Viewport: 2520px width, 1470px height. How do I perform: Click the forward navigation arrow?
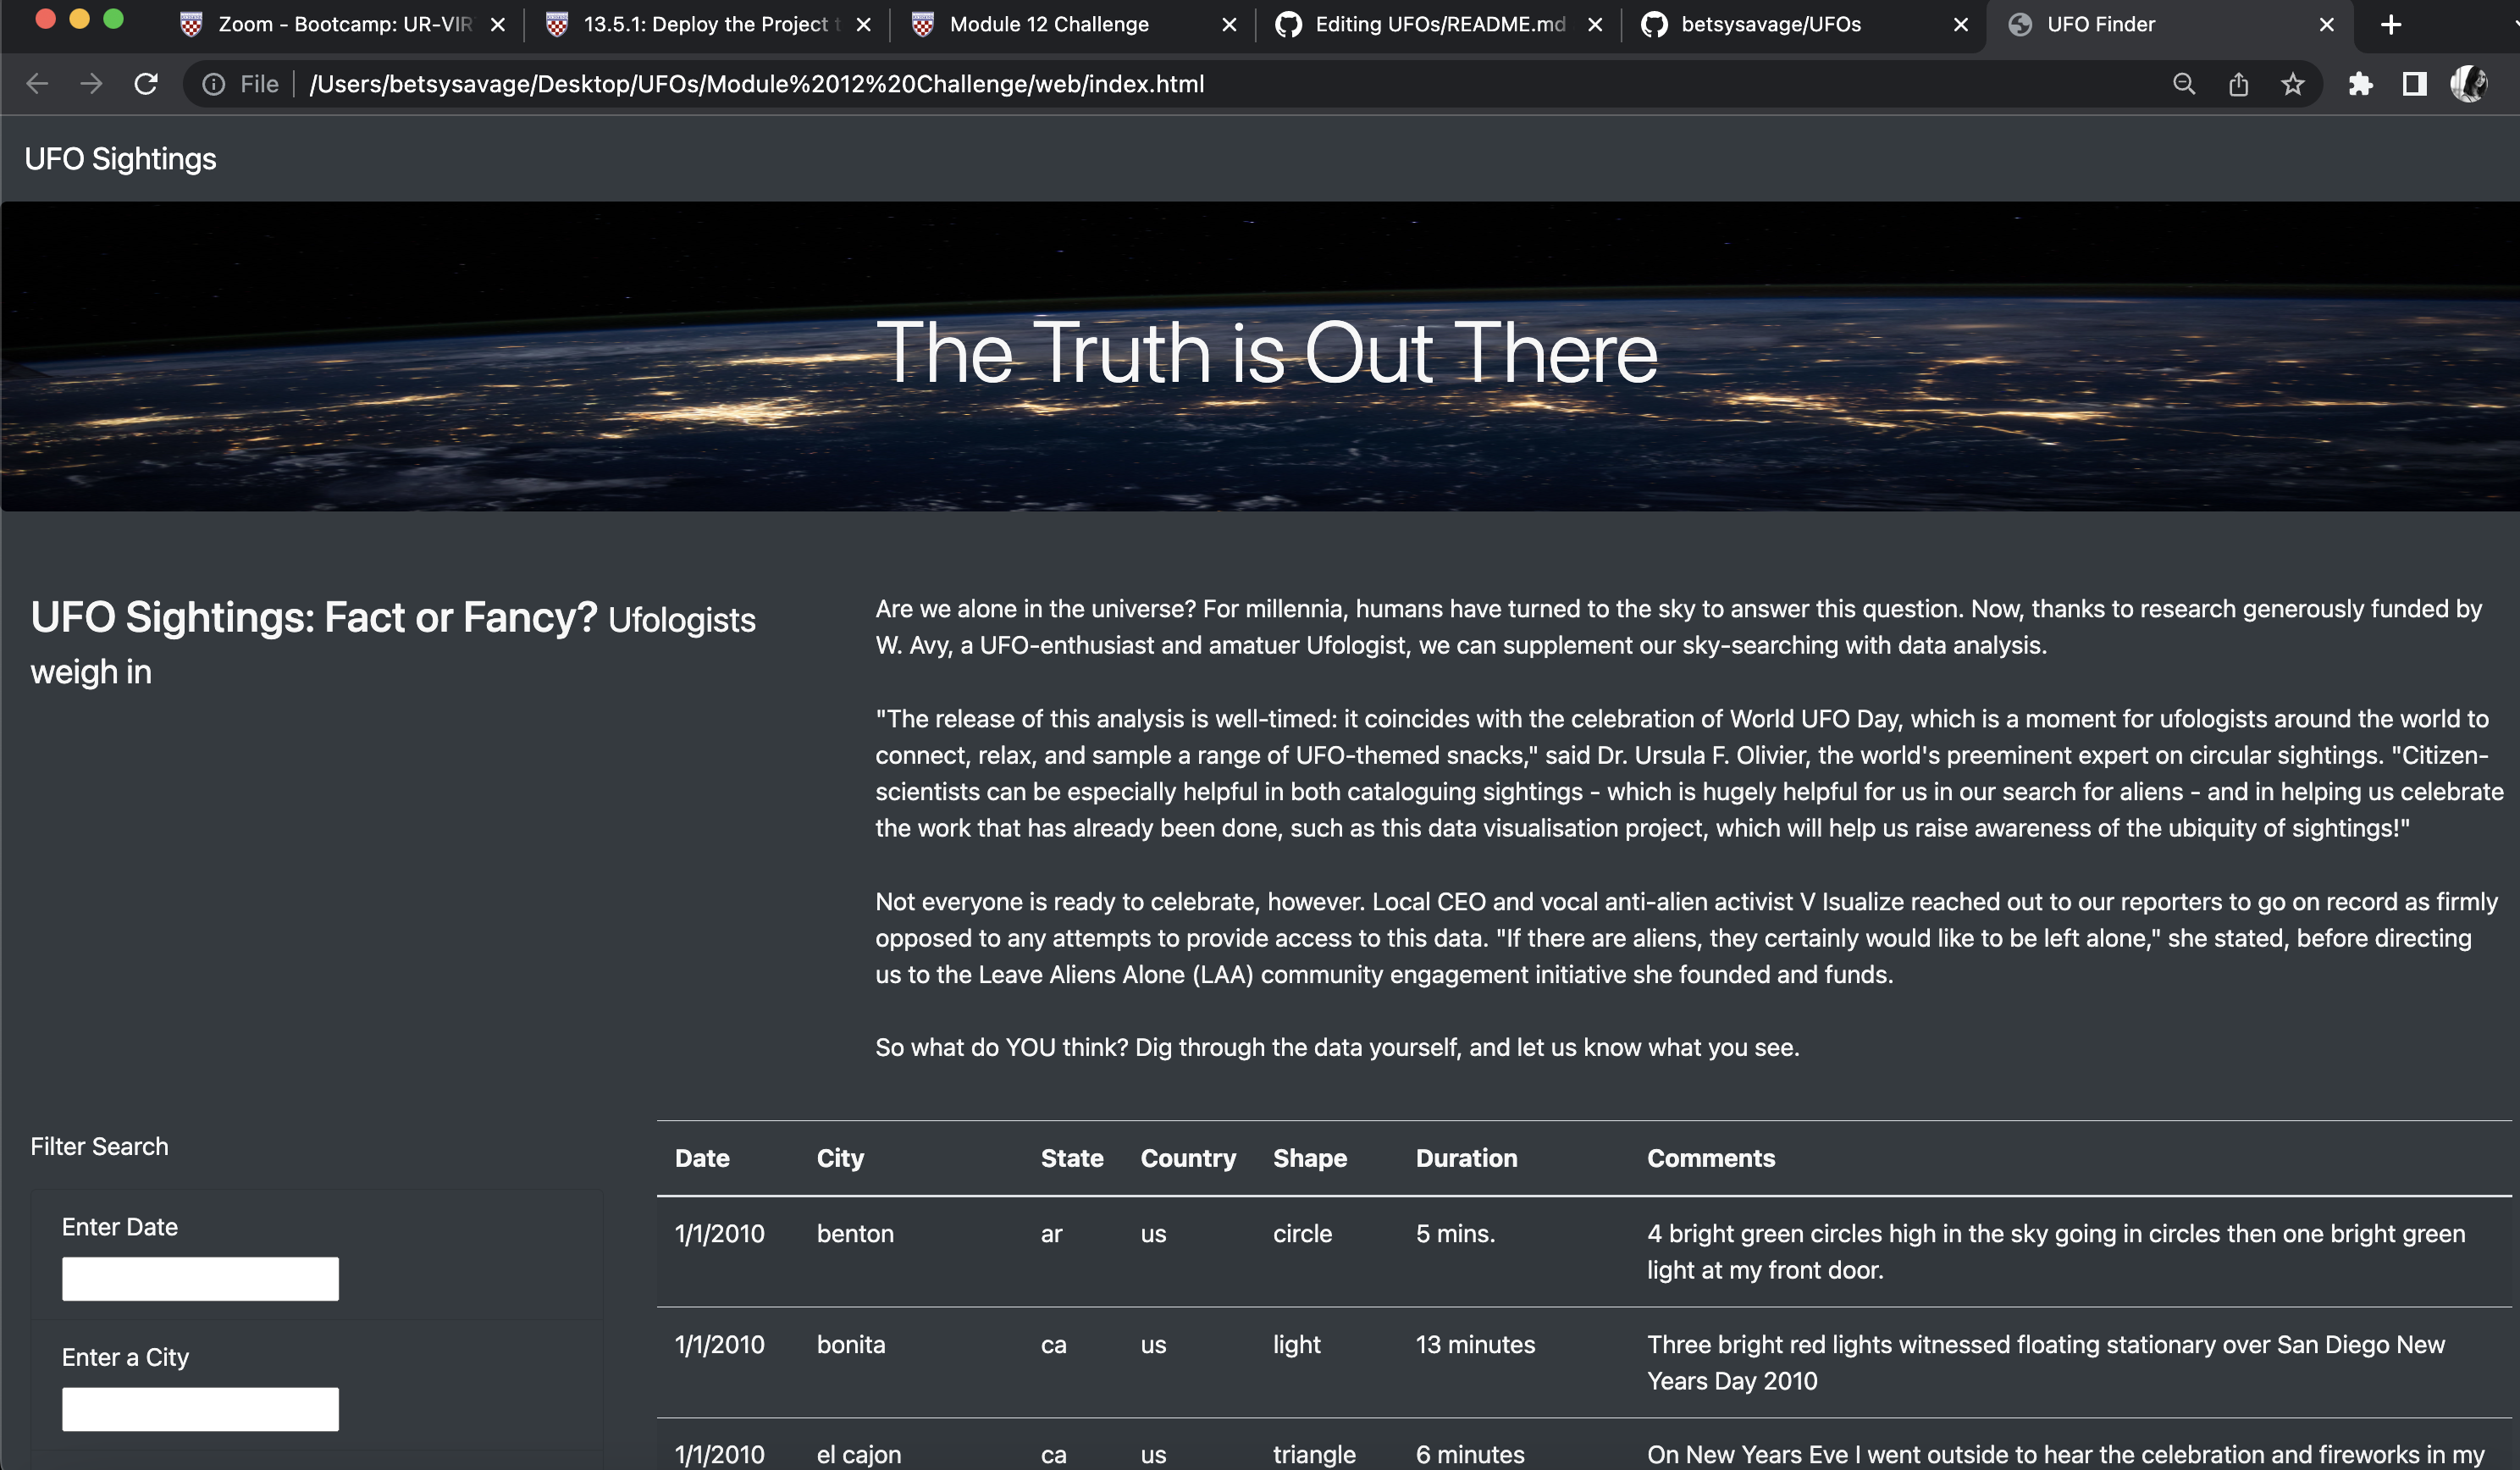[91, 84]
